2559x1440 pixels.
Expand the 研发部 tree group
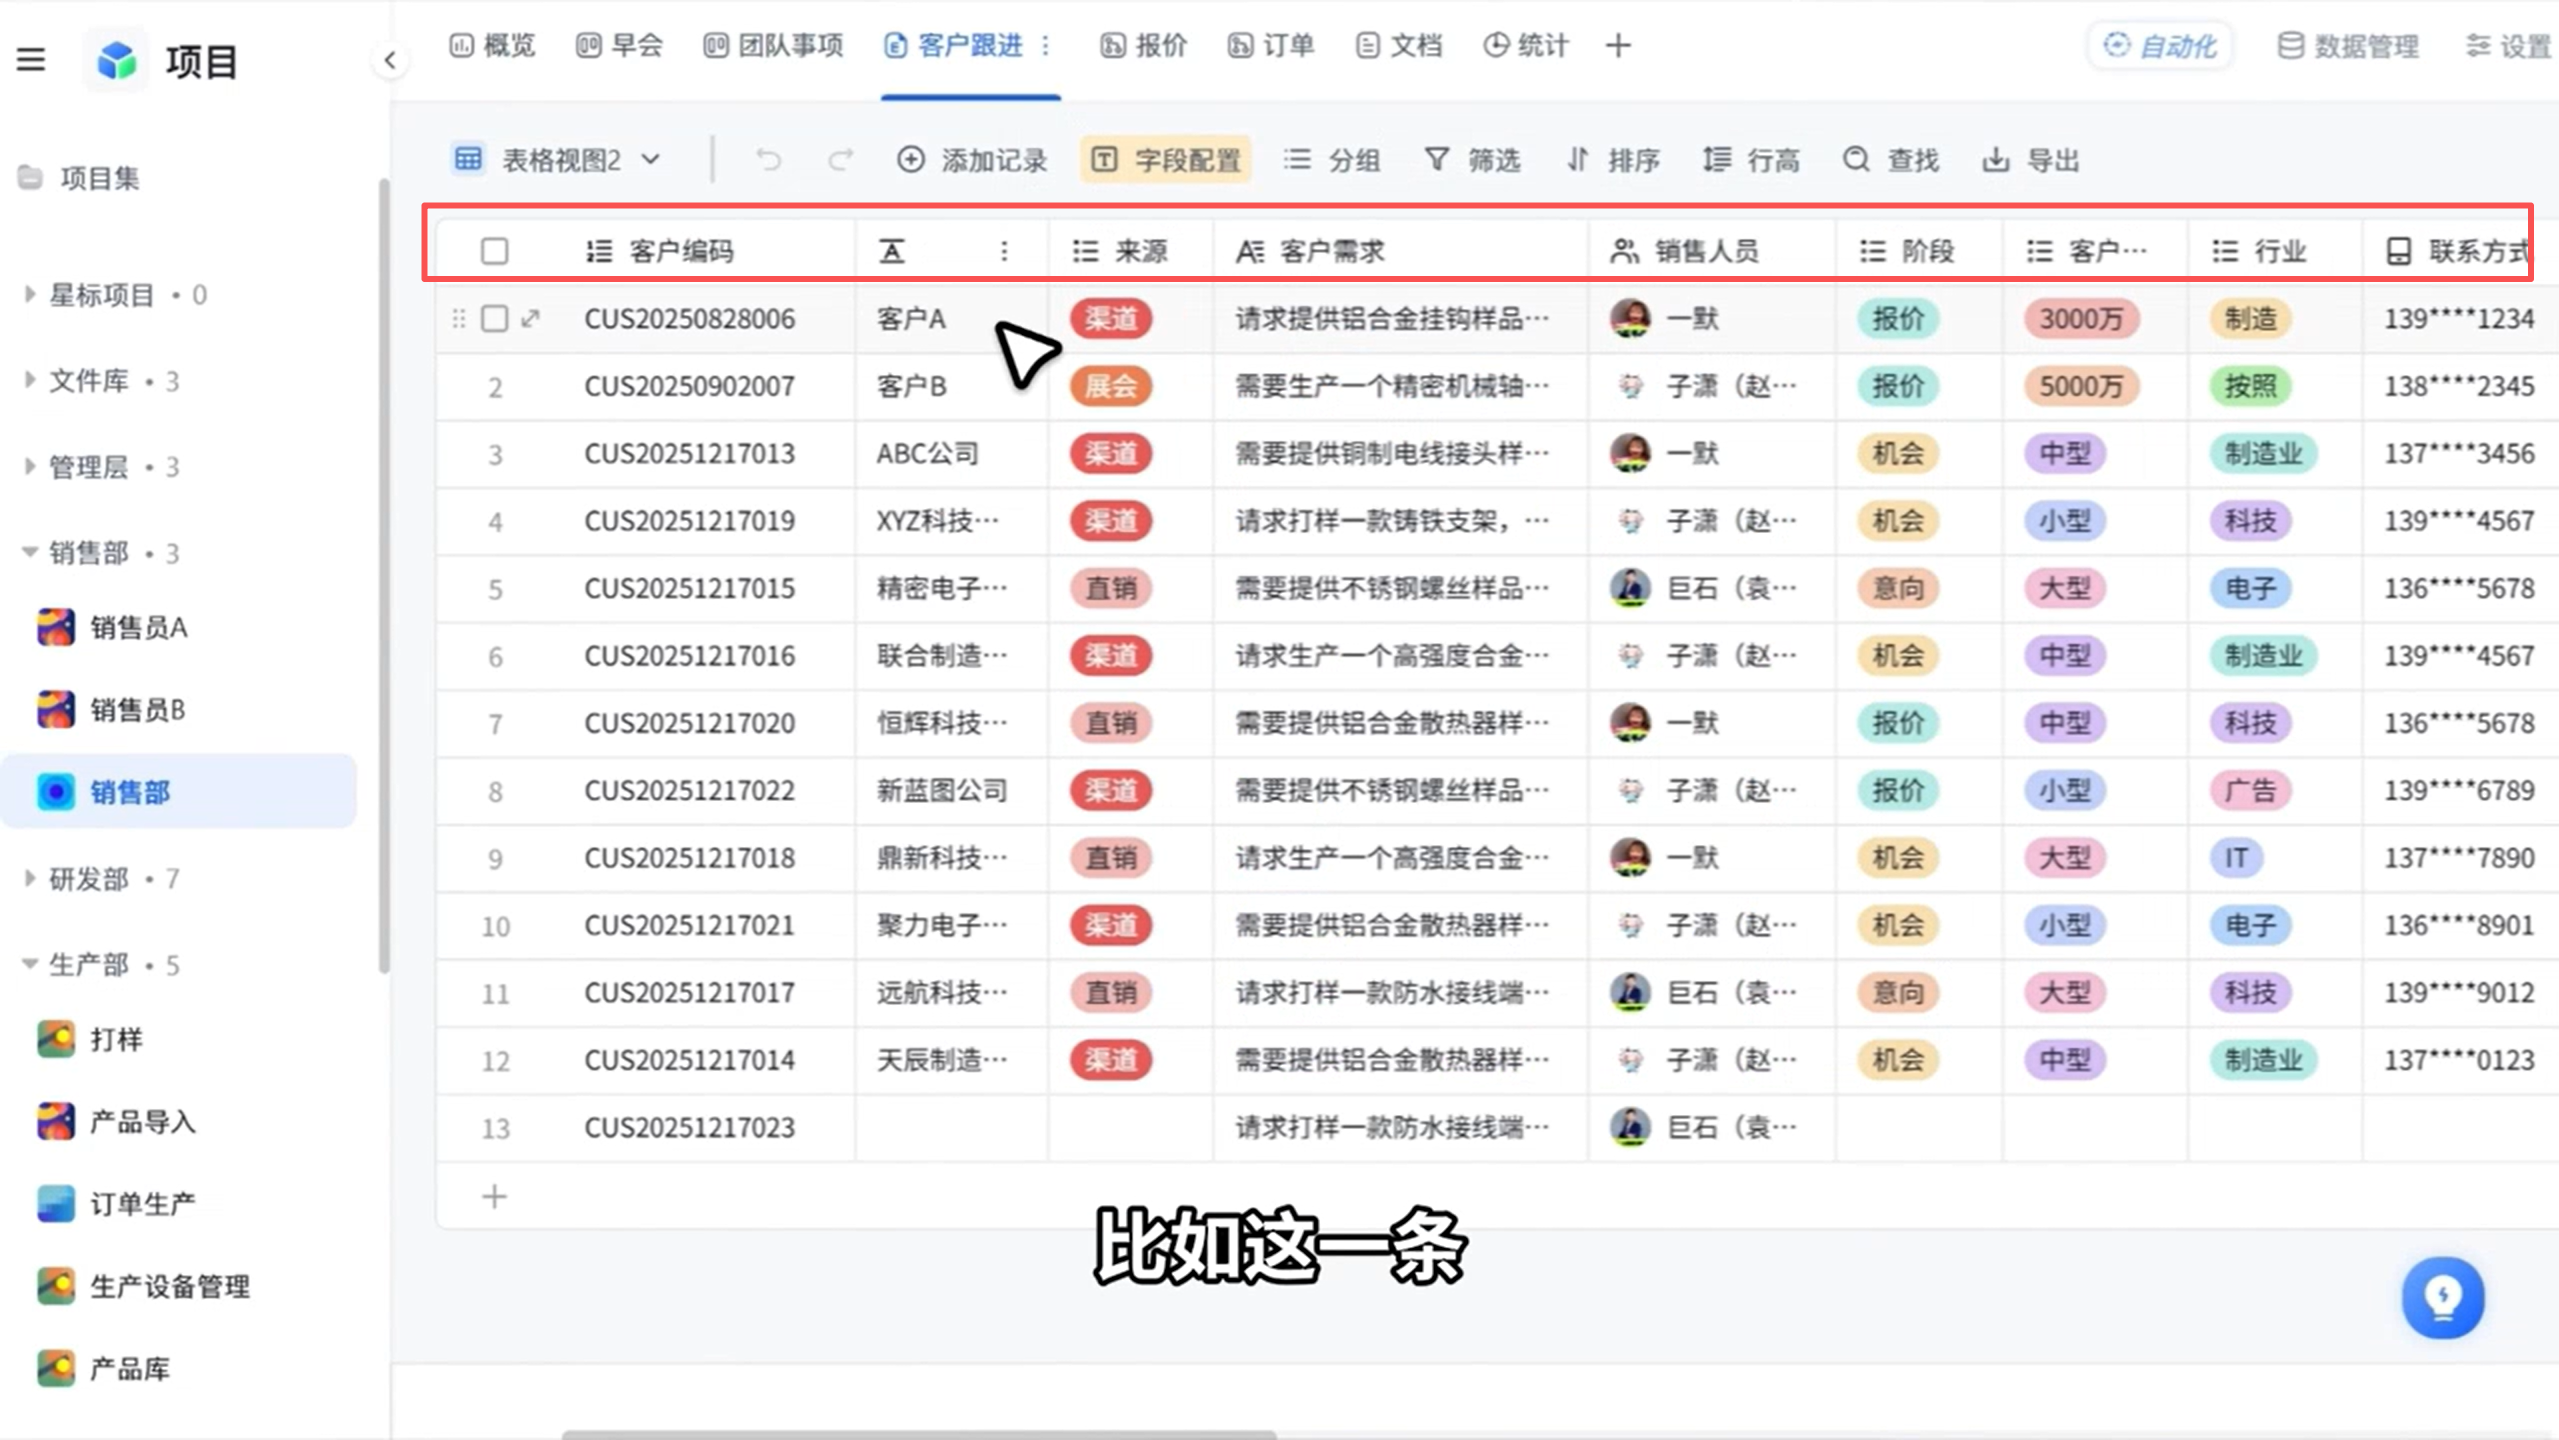coord(29,878)
